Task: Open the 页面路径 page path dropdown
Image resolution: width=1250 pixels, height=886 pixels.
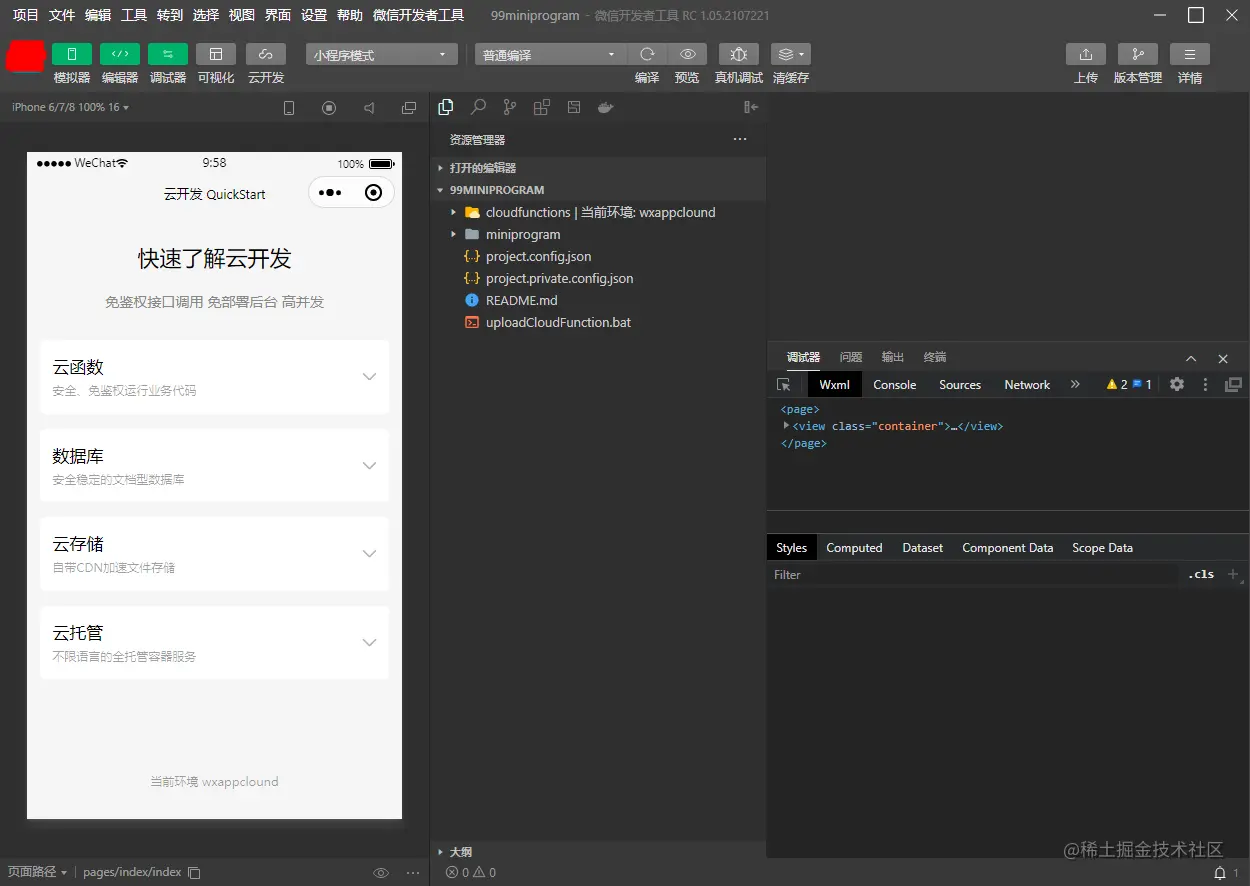Action: tap(37, 872)
